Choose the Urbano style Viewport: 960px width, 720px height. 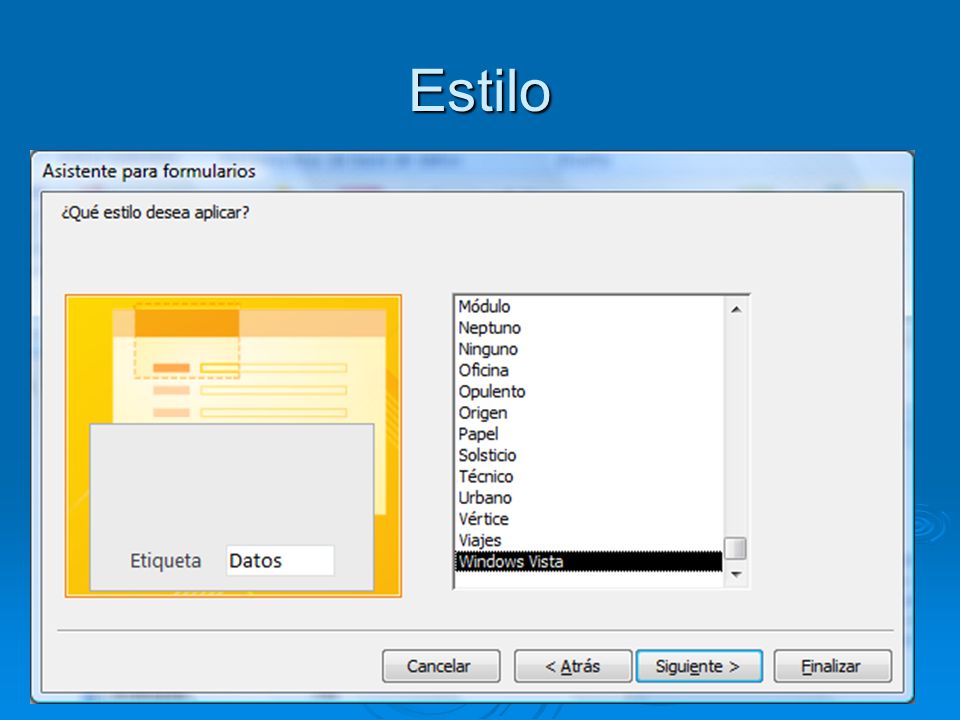[589, 497]
